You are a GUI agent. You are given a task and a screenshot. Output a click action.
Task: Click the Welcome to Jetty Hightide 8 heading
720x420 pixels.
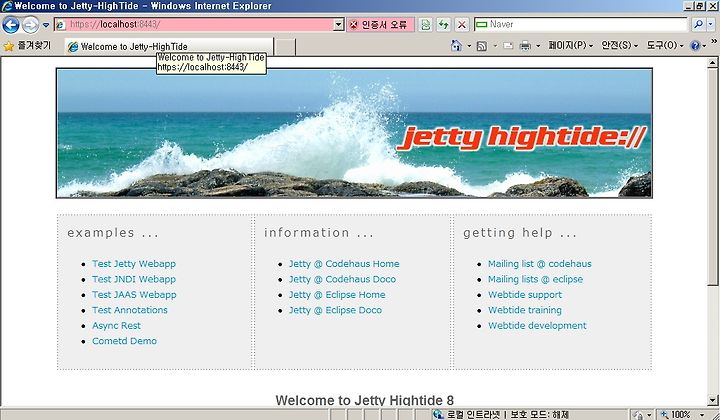[365, 400]
